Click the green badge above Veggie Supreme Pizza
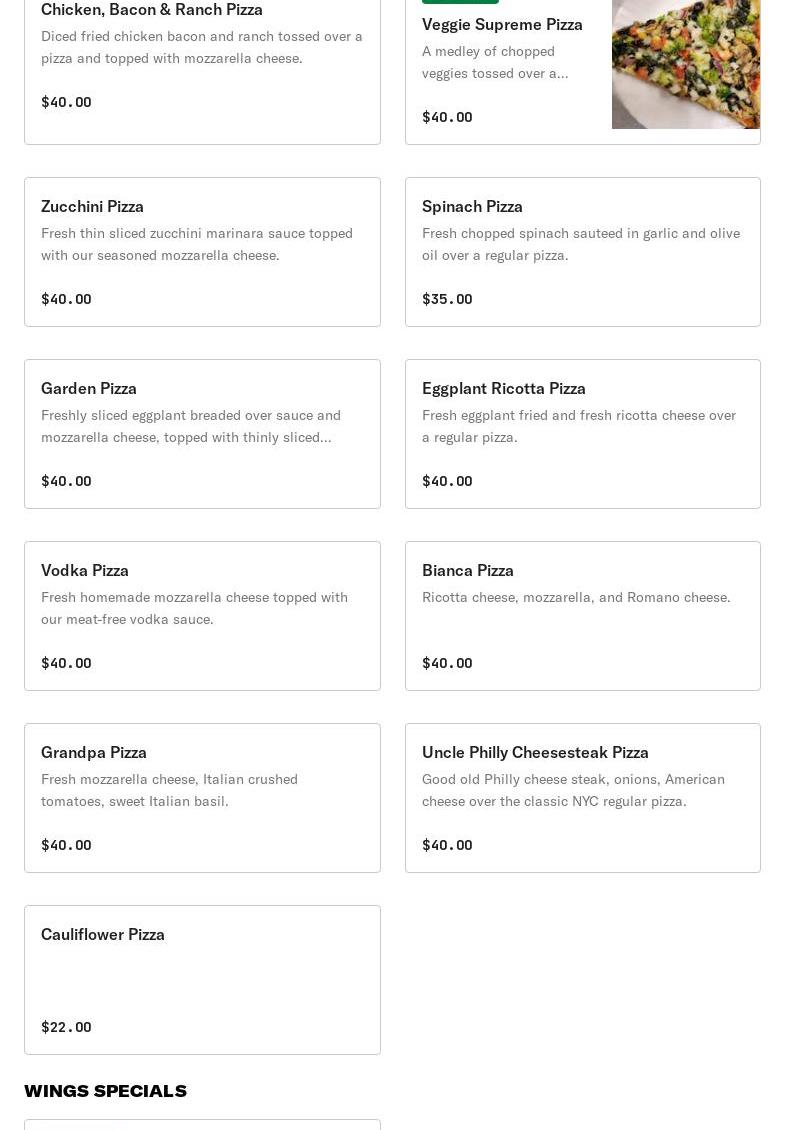Screen dimensions: 785x1130 point(460,1)
